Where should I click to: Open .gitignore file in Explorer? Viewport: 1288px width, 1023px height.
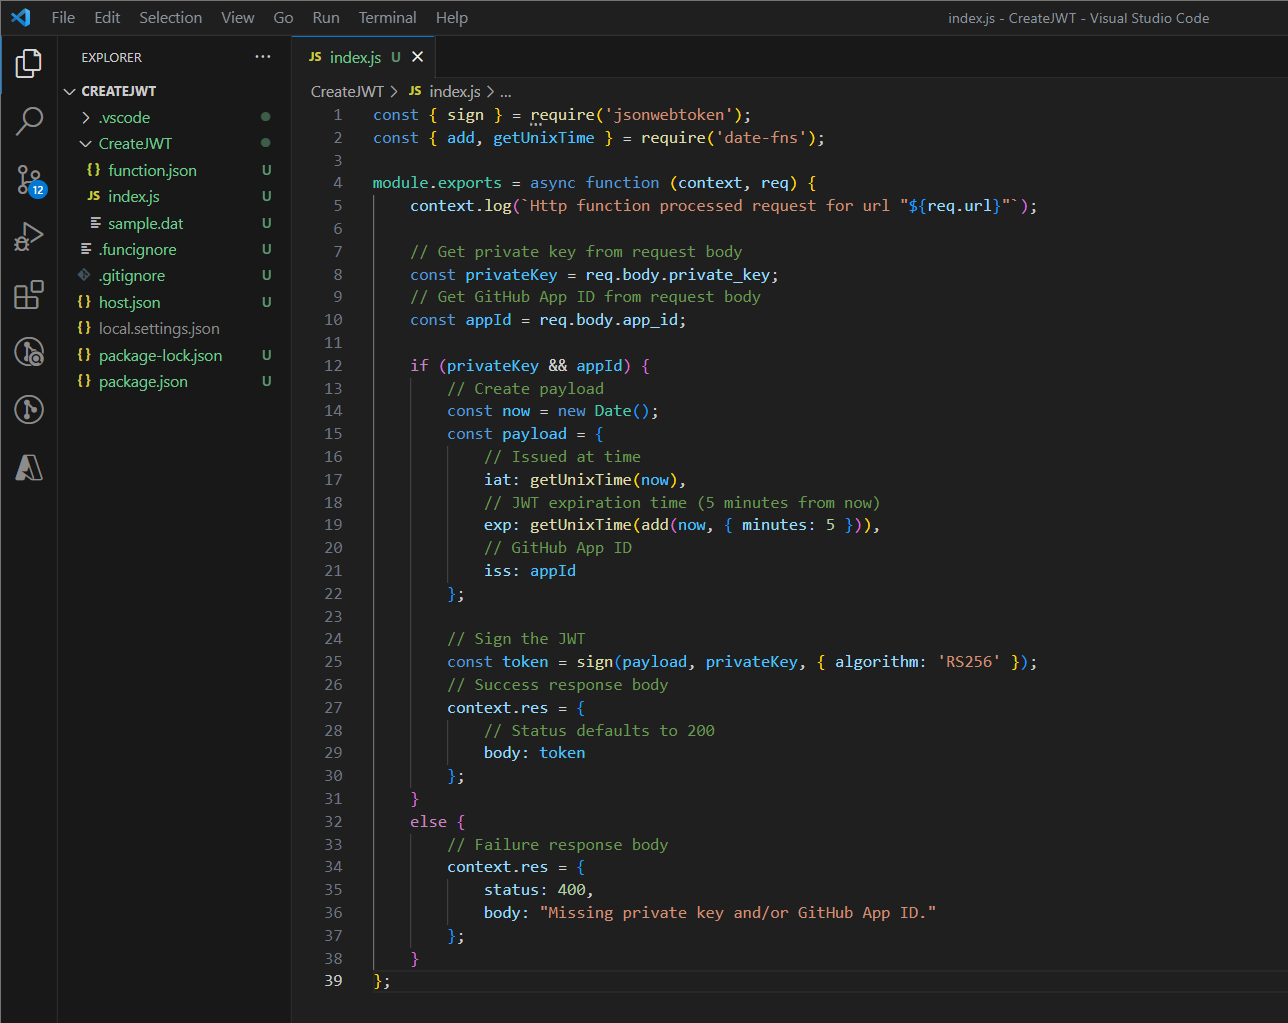click(x=132, y=275)
